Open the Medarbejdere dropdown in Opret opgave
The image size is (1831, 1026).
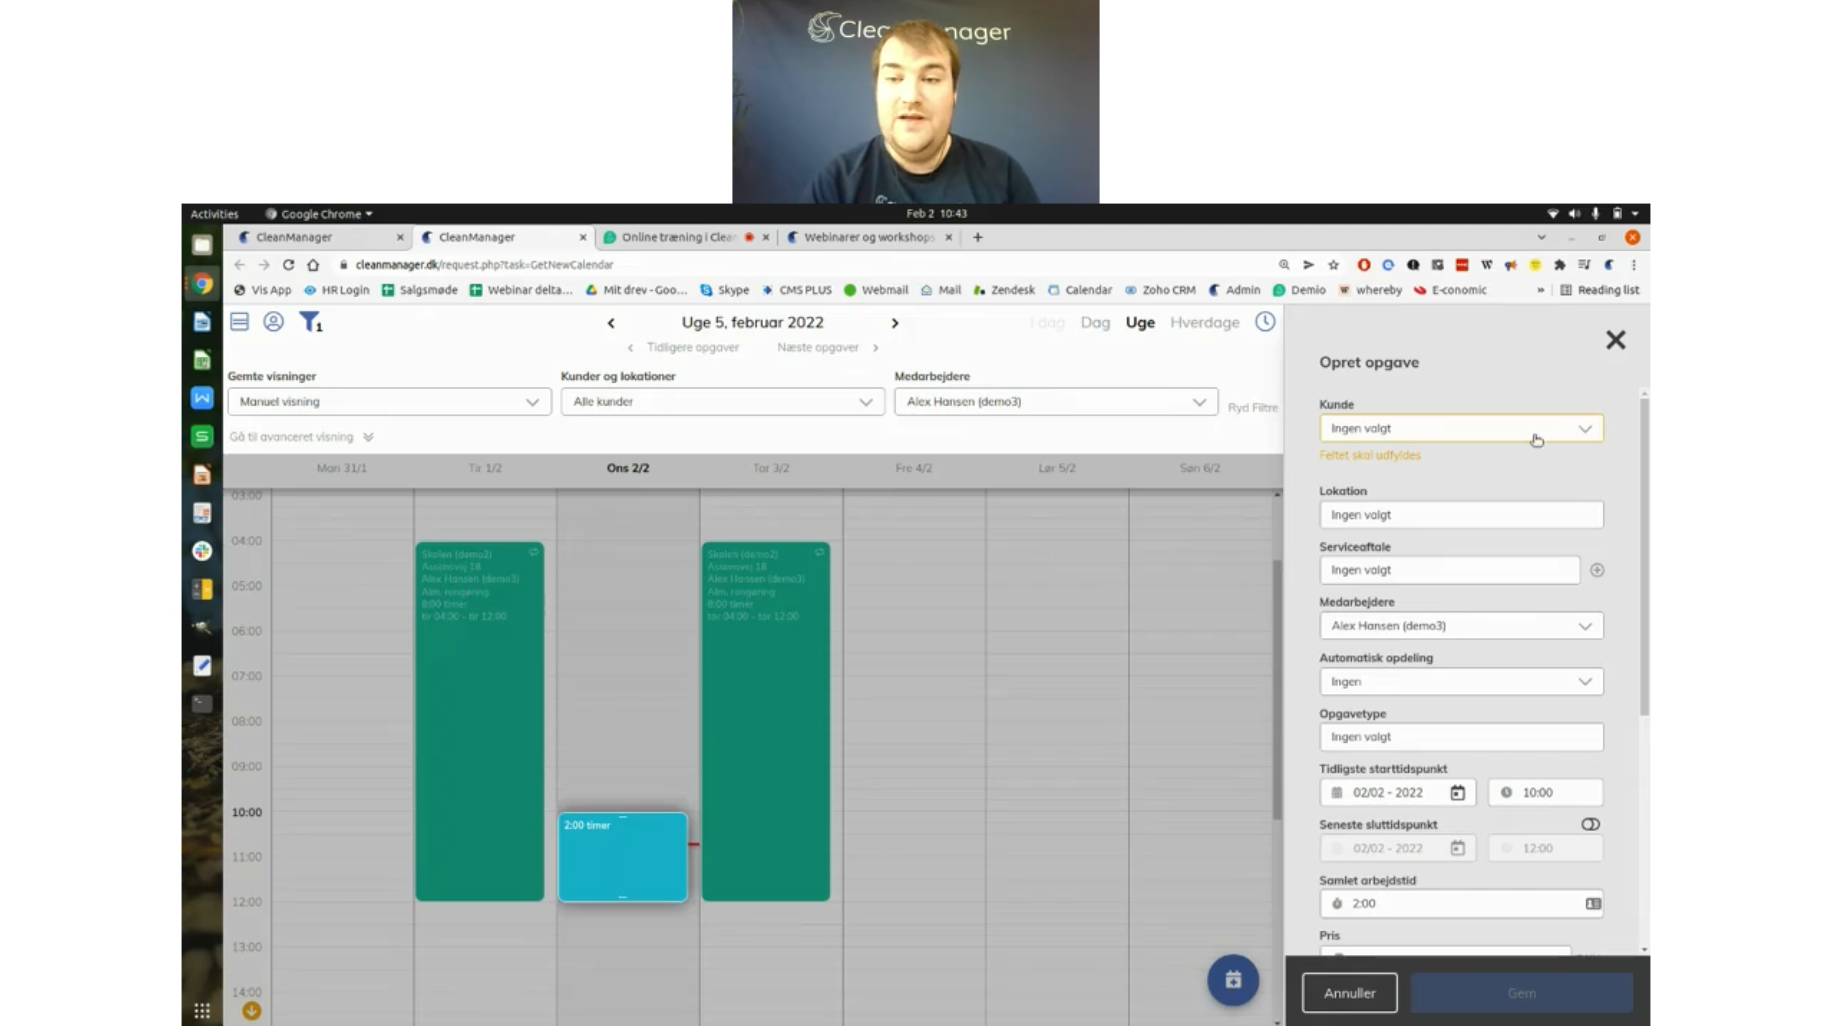[x=1461, y=626]
